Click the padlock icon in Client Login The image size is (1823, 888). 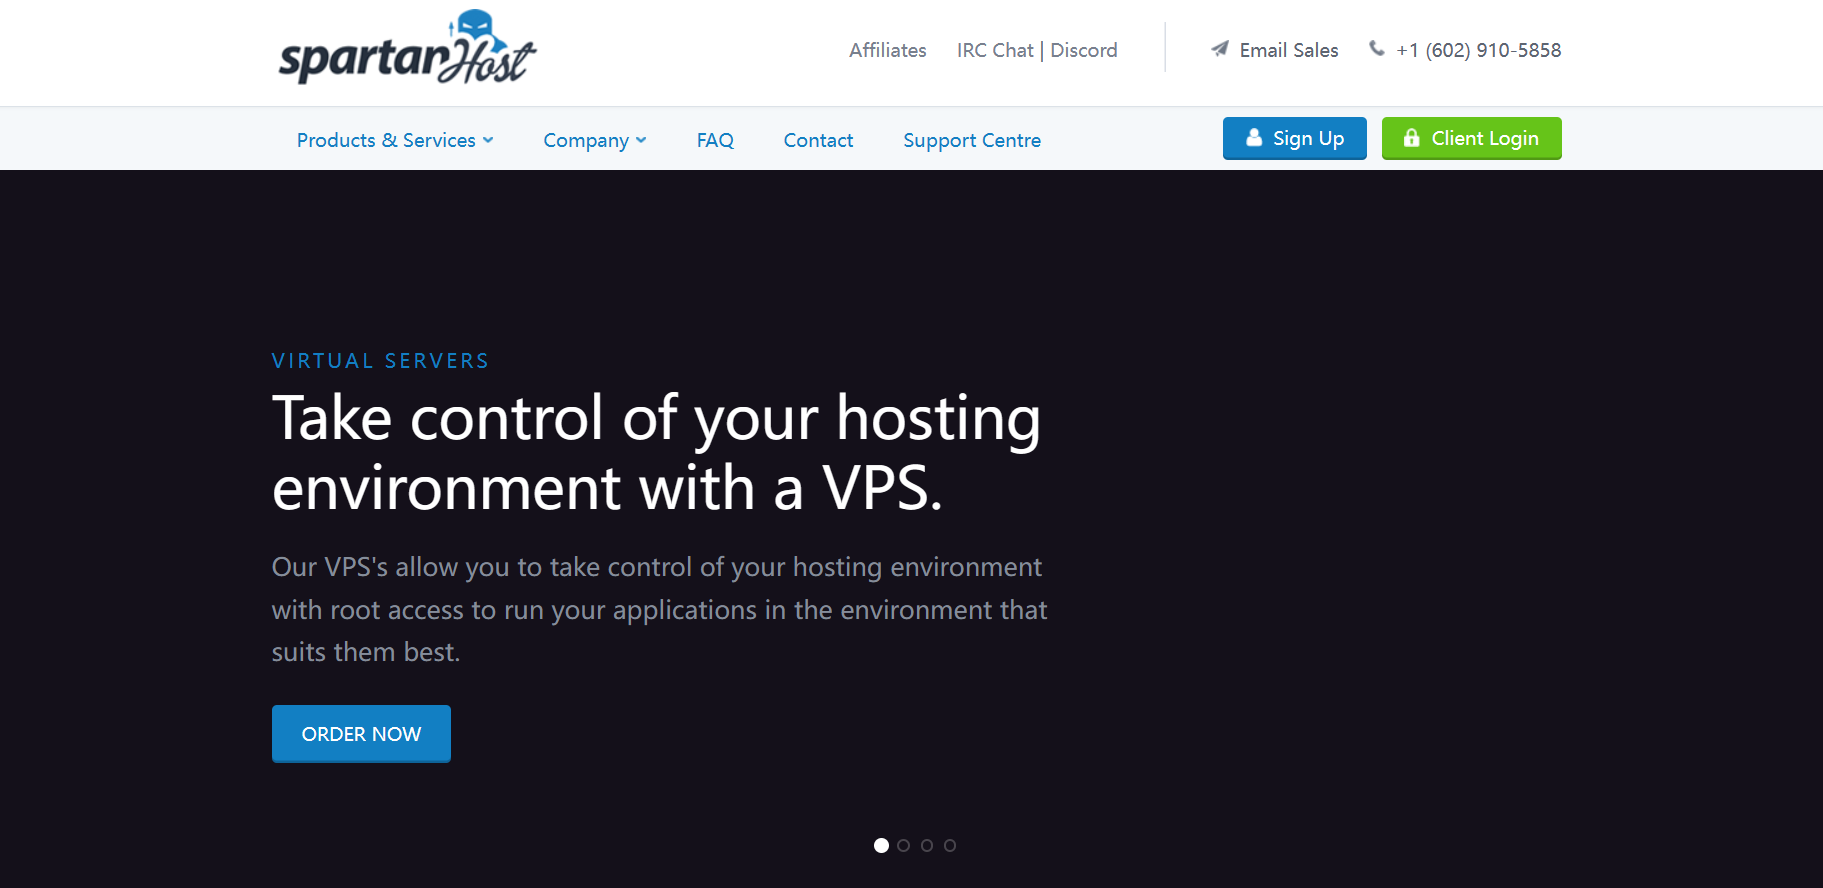click(x=1411, y=138)
